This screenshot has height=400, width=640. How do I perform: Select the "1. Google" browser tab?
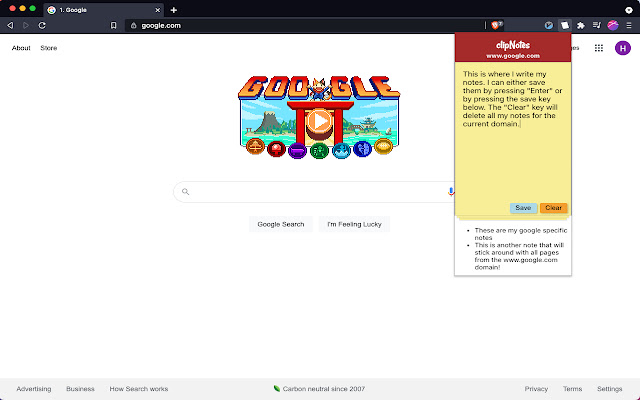104,10
